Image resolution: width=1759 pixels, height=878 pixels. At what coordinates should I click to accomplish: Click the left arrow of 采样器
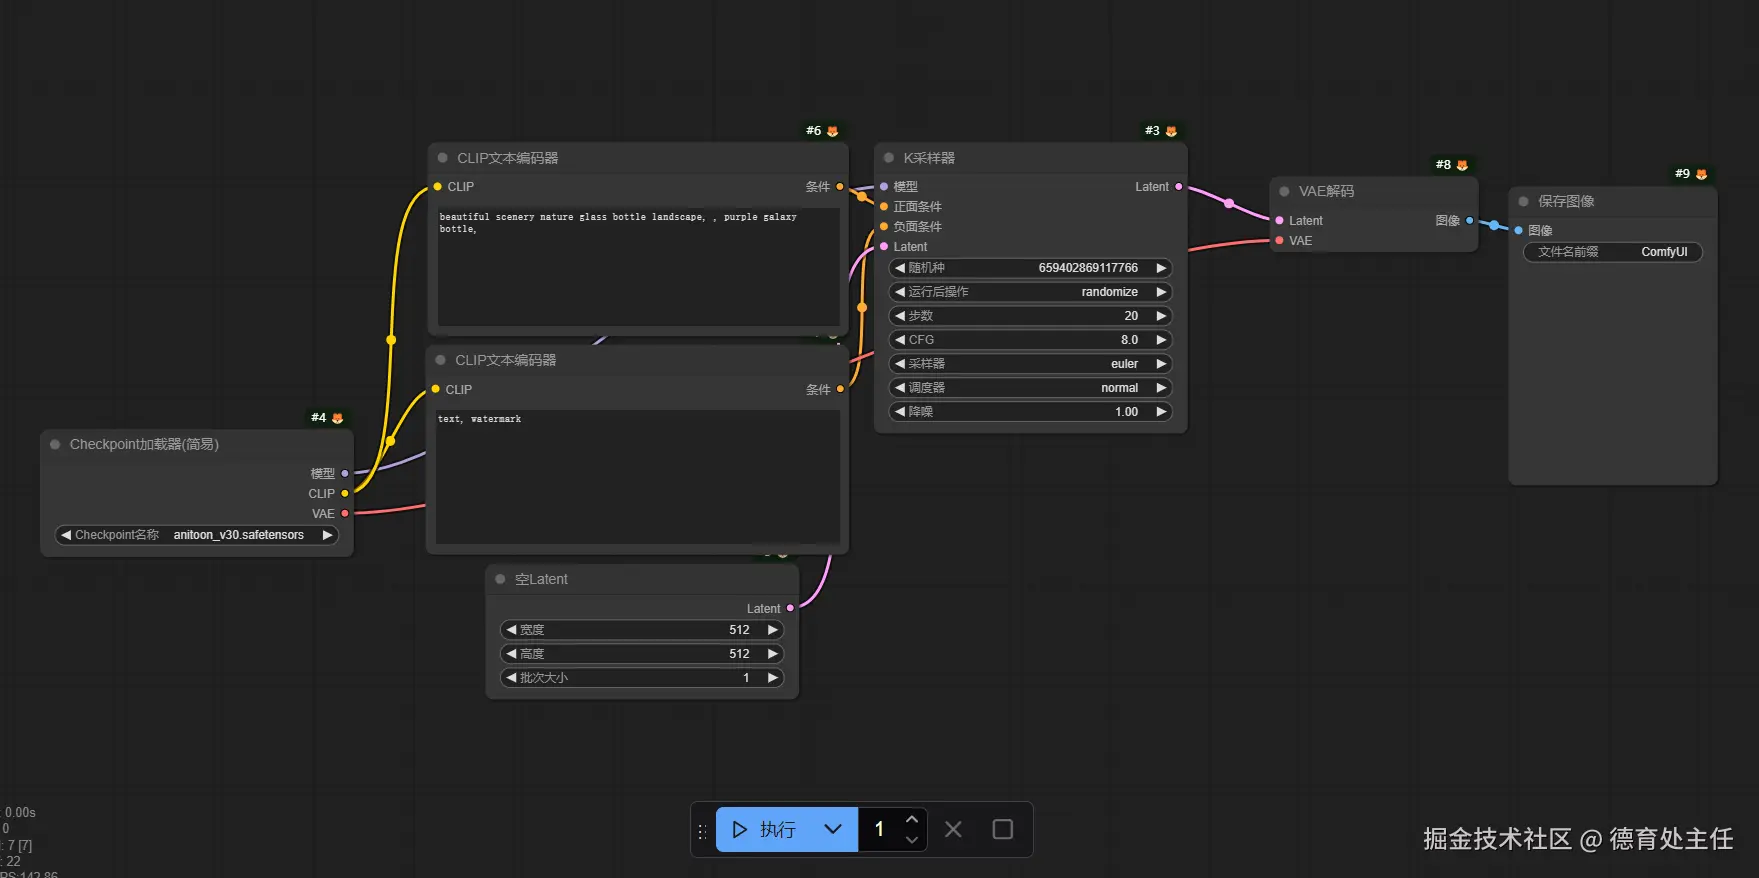(899, 364)
